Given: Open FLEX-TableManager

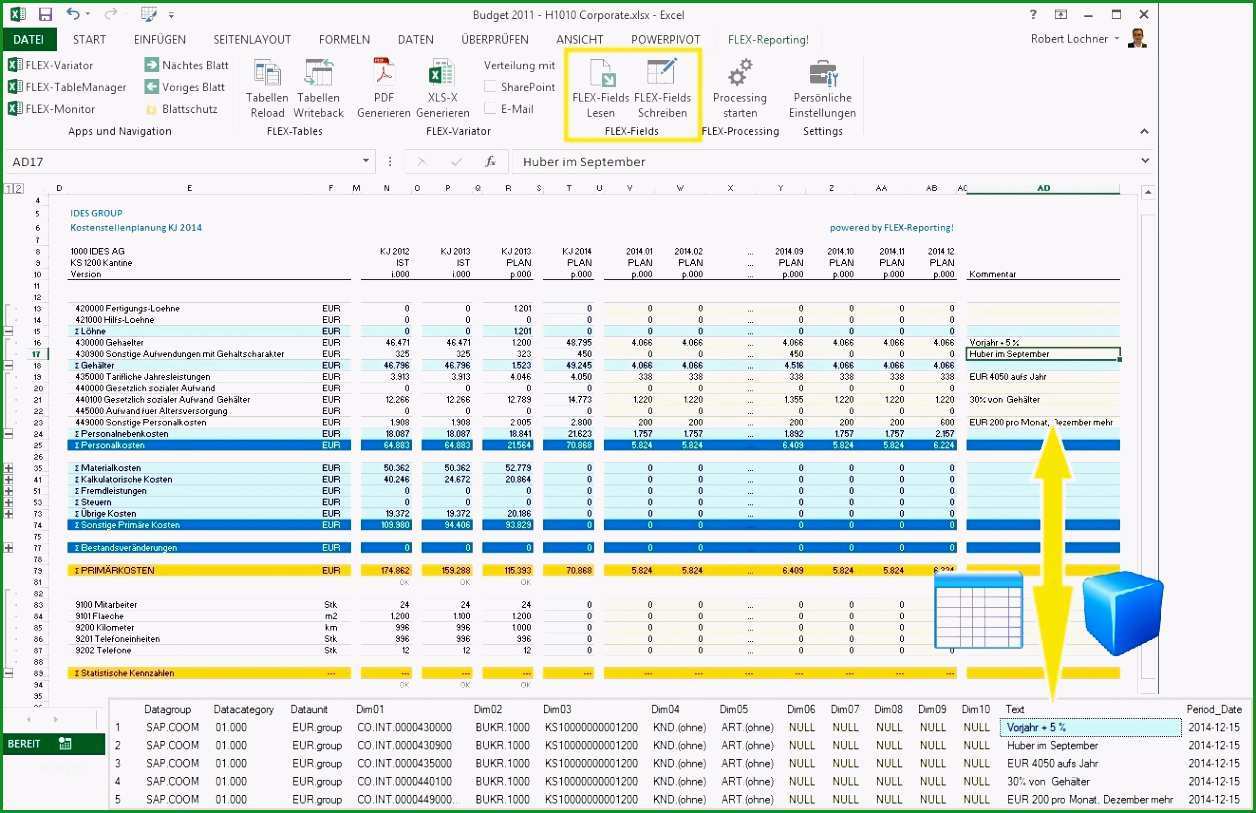Looking at the screenshot, I should (x=67, y=87).
